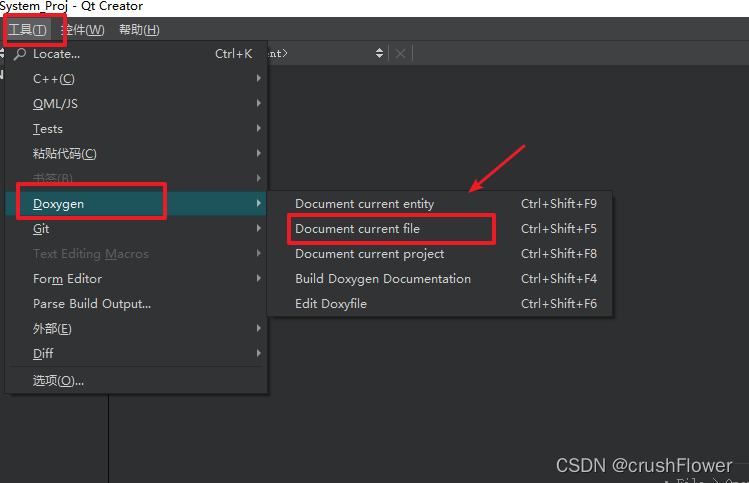This screenshot has height=483, width=749.
Task: Open the 外部(E) submenu
Action: (136, 328)
